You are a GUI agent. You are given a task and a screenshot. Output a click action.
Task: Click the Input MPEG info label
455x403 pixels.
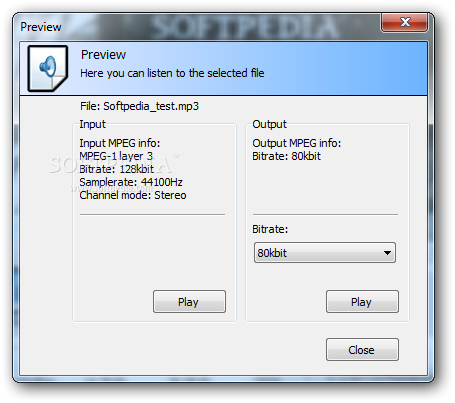120,143
